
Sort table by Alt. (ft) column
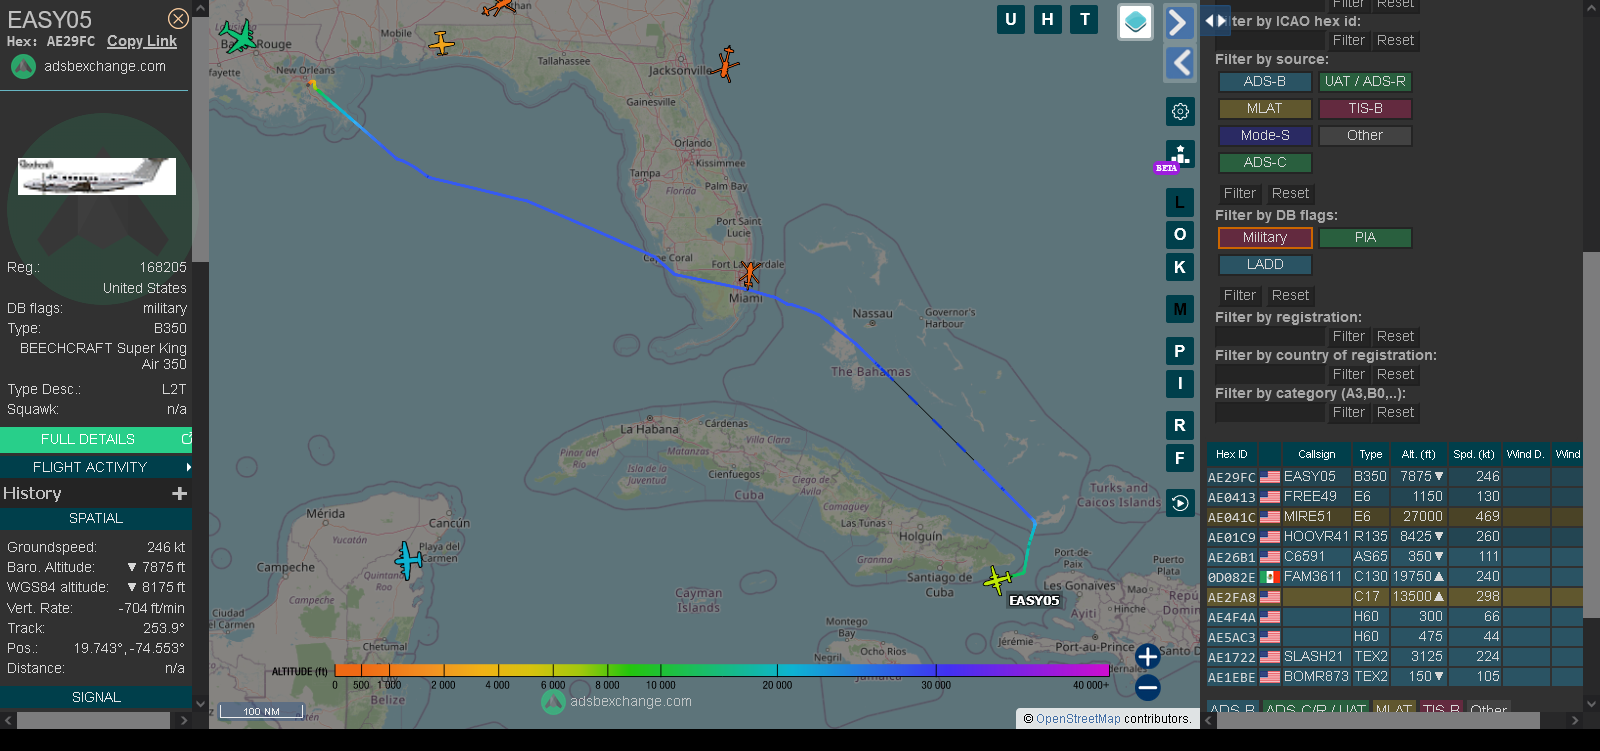1418,454
